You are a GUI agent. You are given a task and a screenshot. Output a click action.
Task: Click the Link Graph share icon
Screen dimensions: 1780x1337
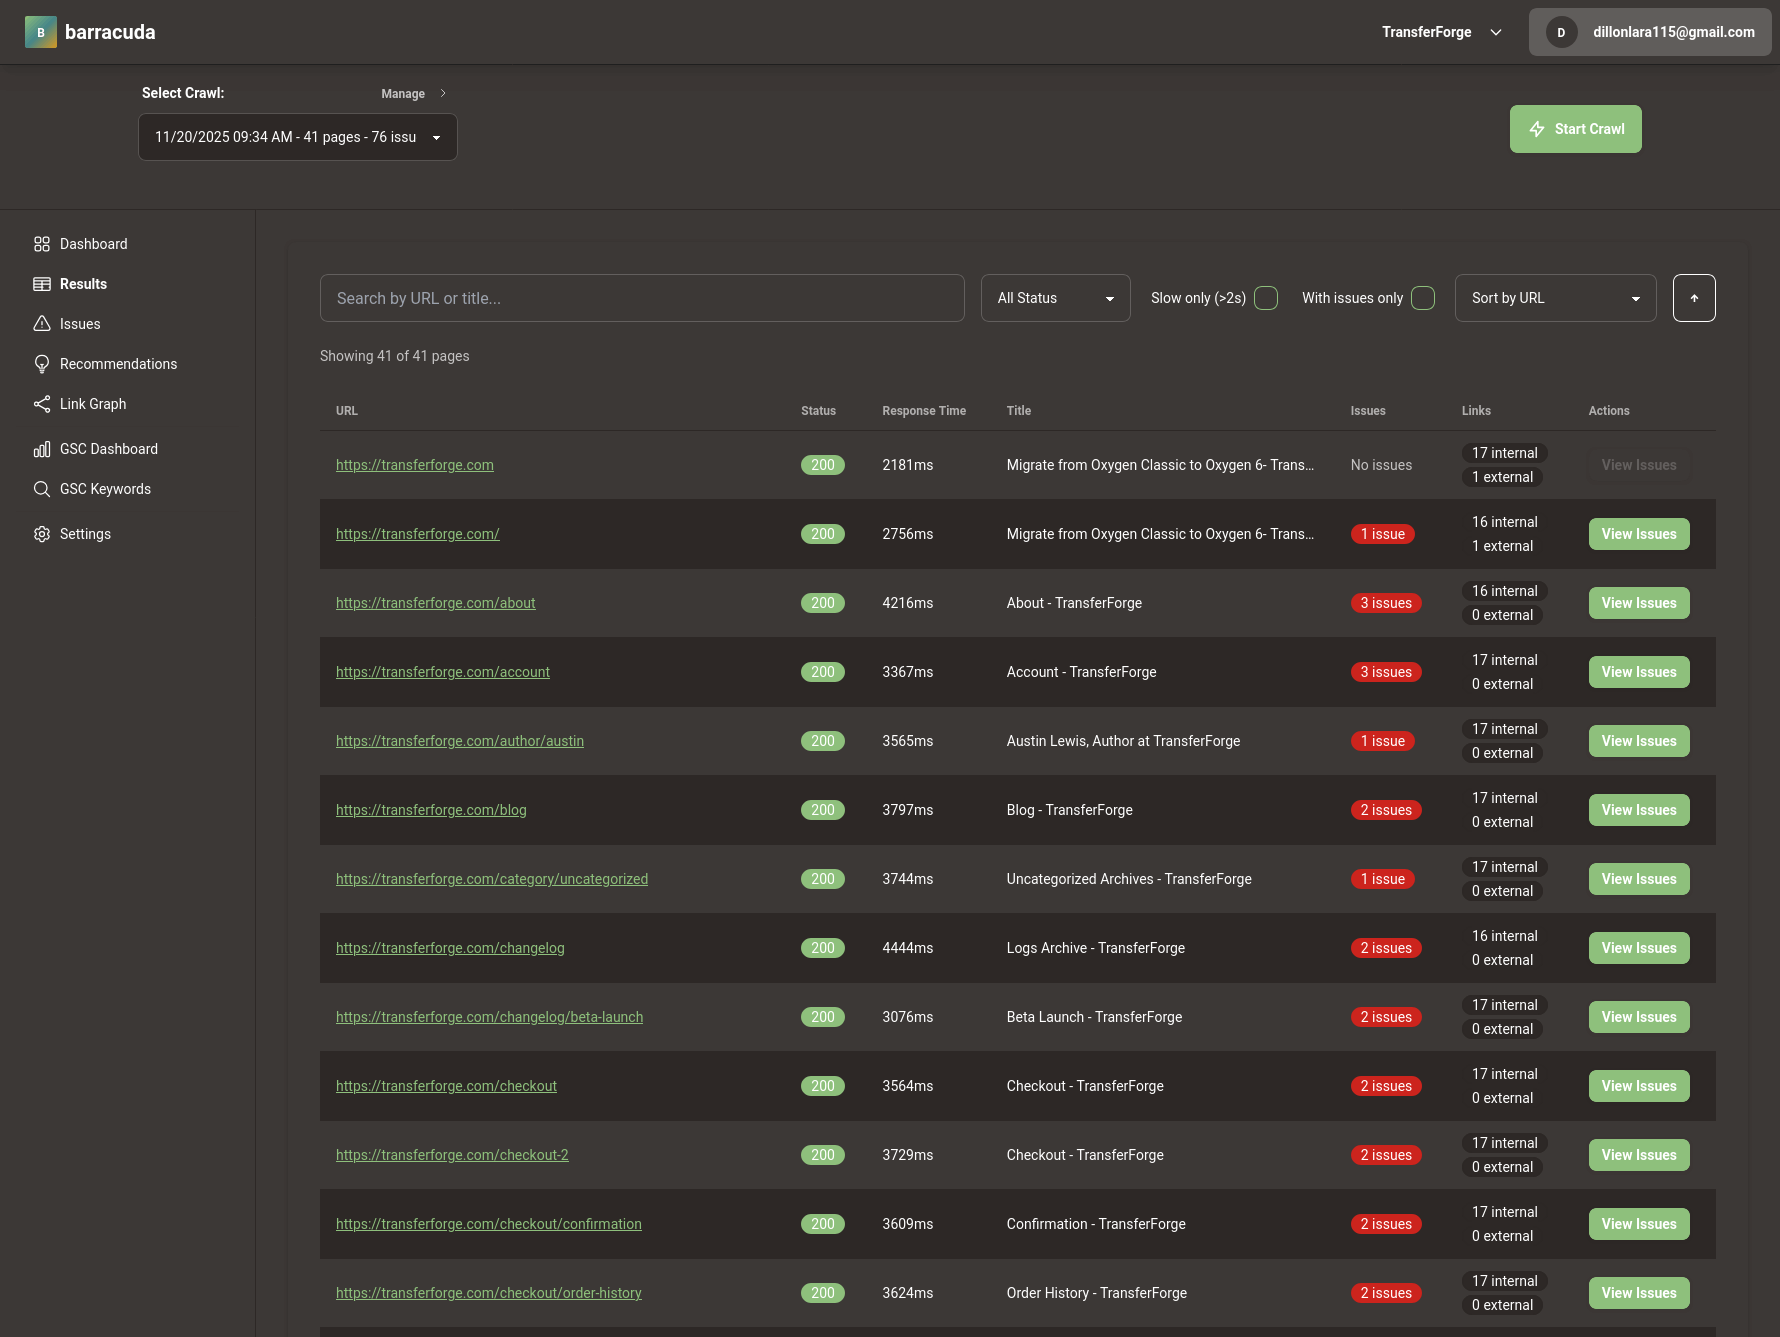point(42,404)
